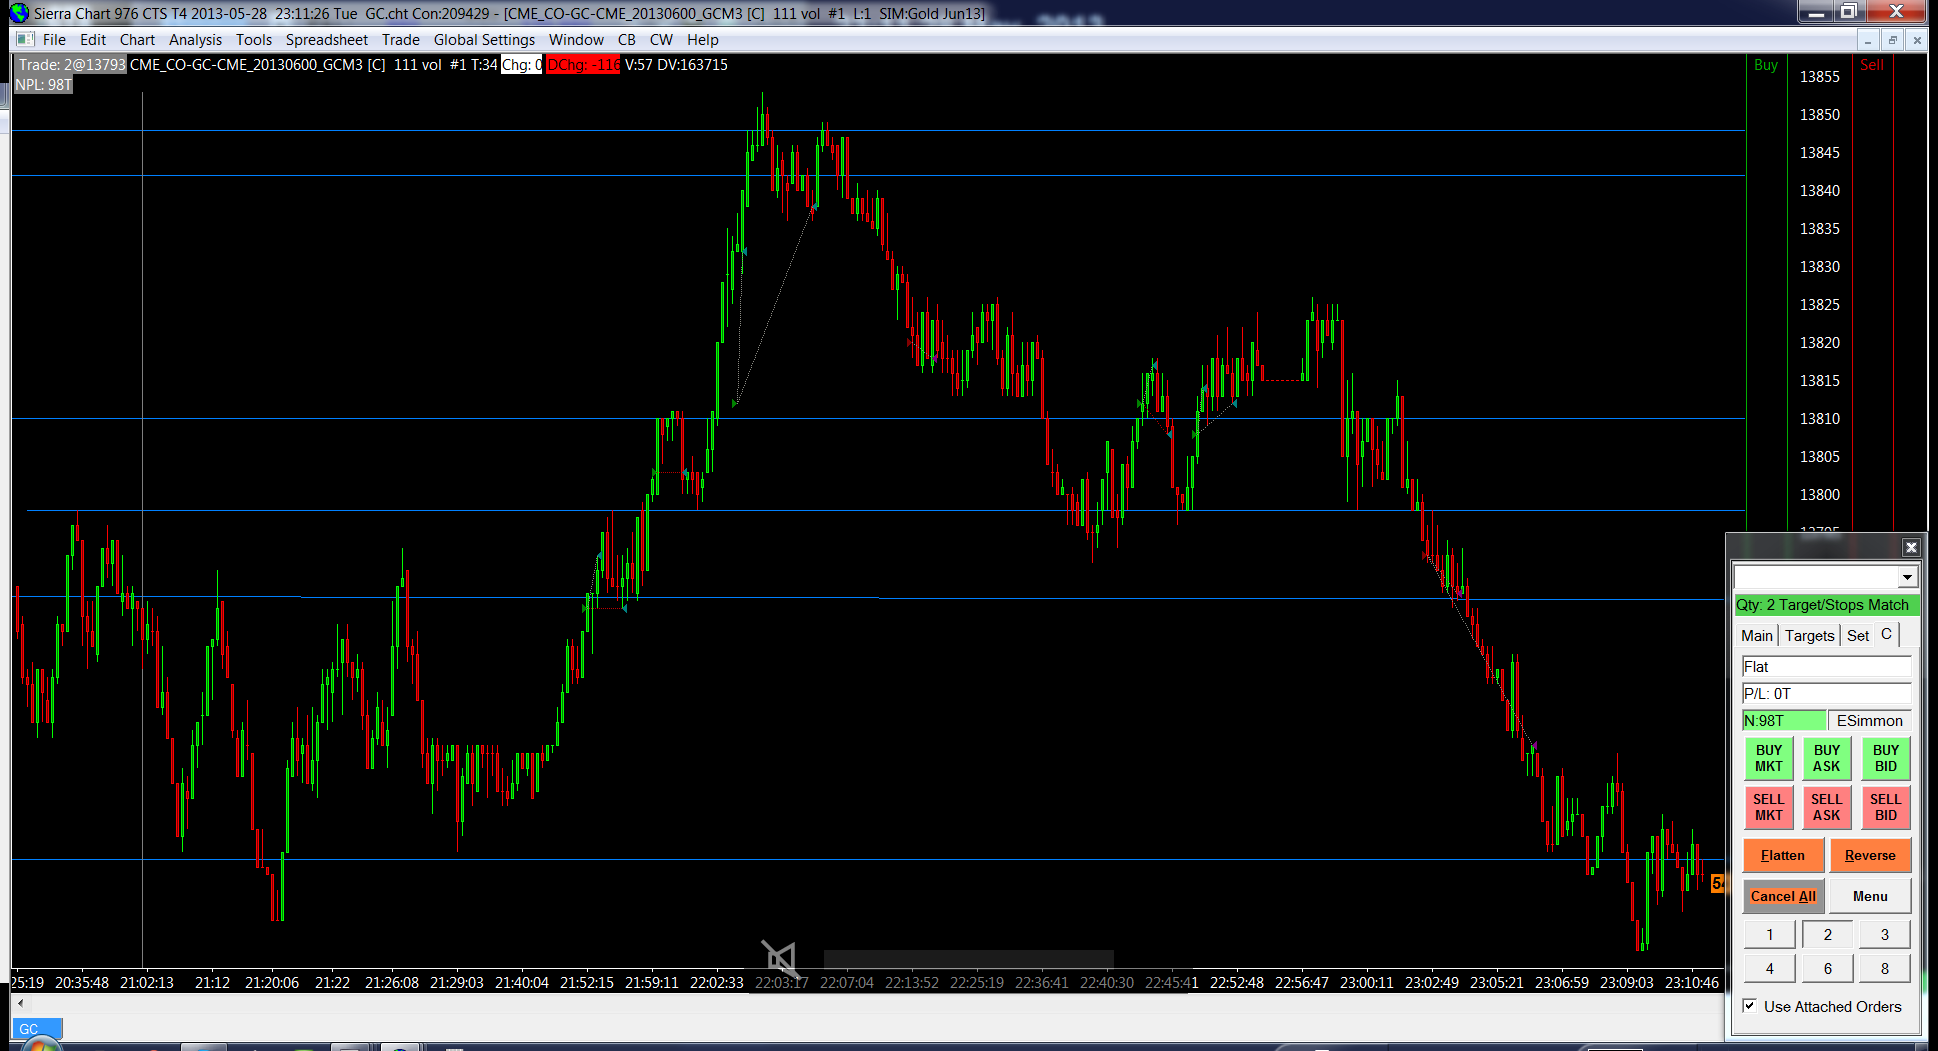This screenshot has width=1938, height=1051.
Task: Click the 21:59:11 time axis label
Action: pos(651,983)
